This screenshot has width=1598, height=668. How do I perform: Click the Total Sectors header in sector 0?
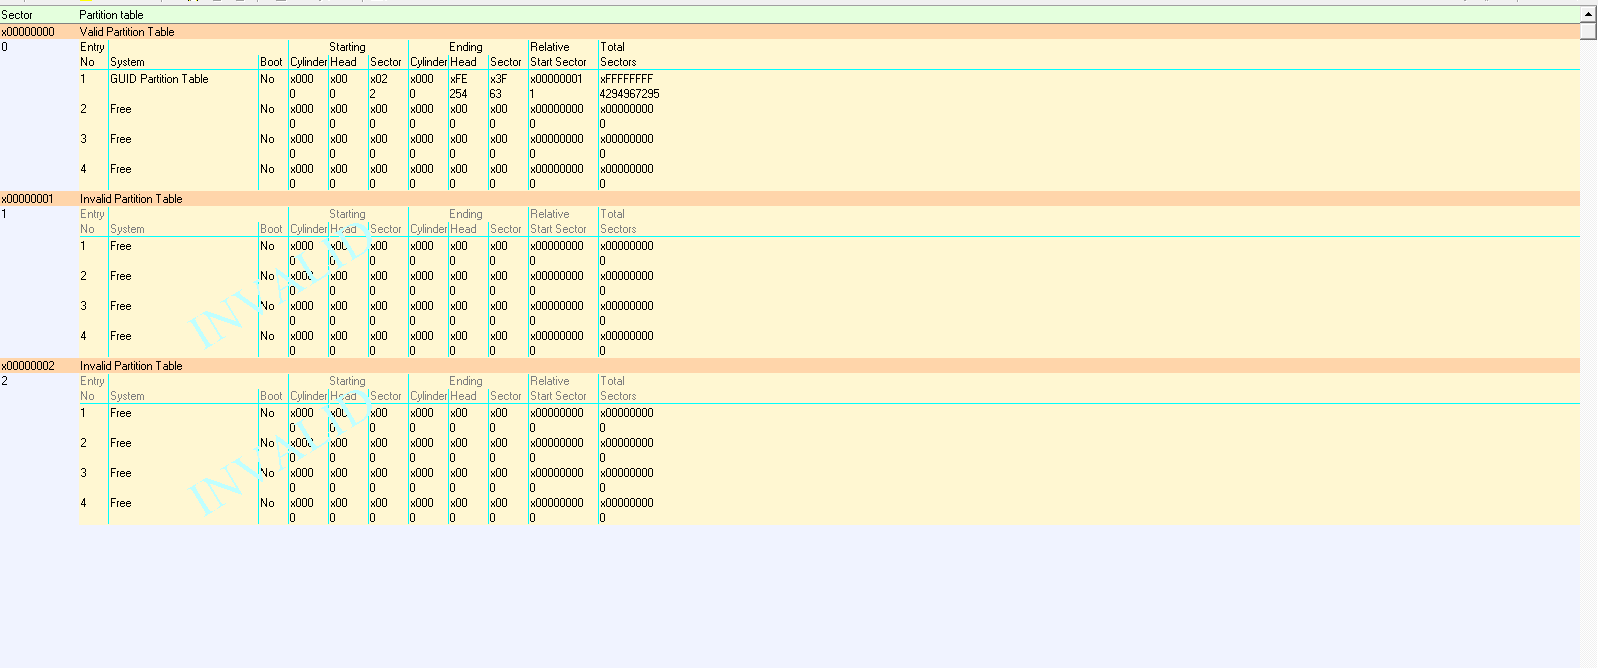tap(618, 54)
